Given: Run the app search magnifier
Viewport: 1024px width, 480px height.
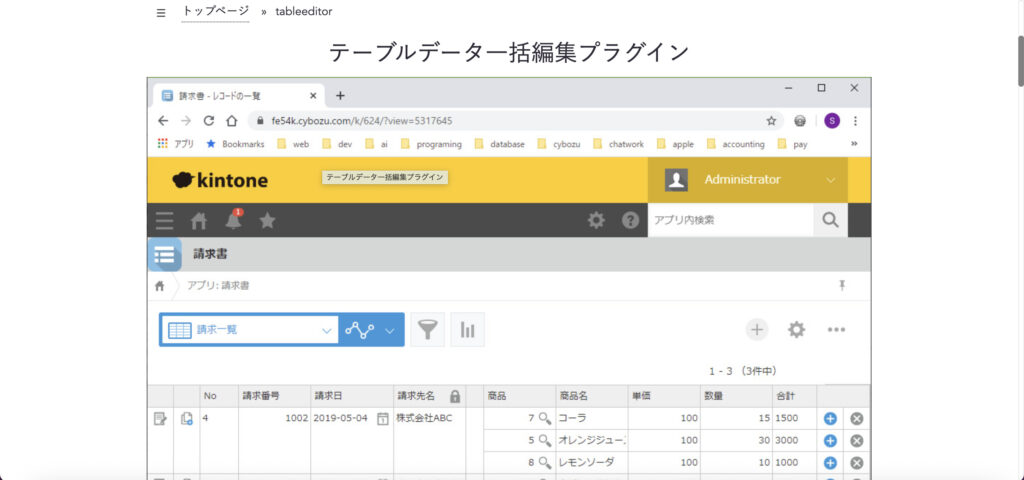Looking at the screenshot, I should (x=830, y=220).
